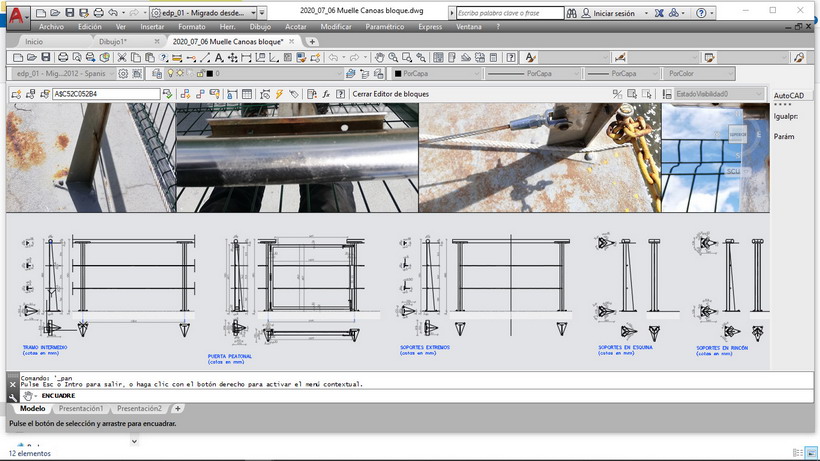The image size is (820, 461).
Task: Click Make Object's Layer Current icon
Action: tap(351, 74)
